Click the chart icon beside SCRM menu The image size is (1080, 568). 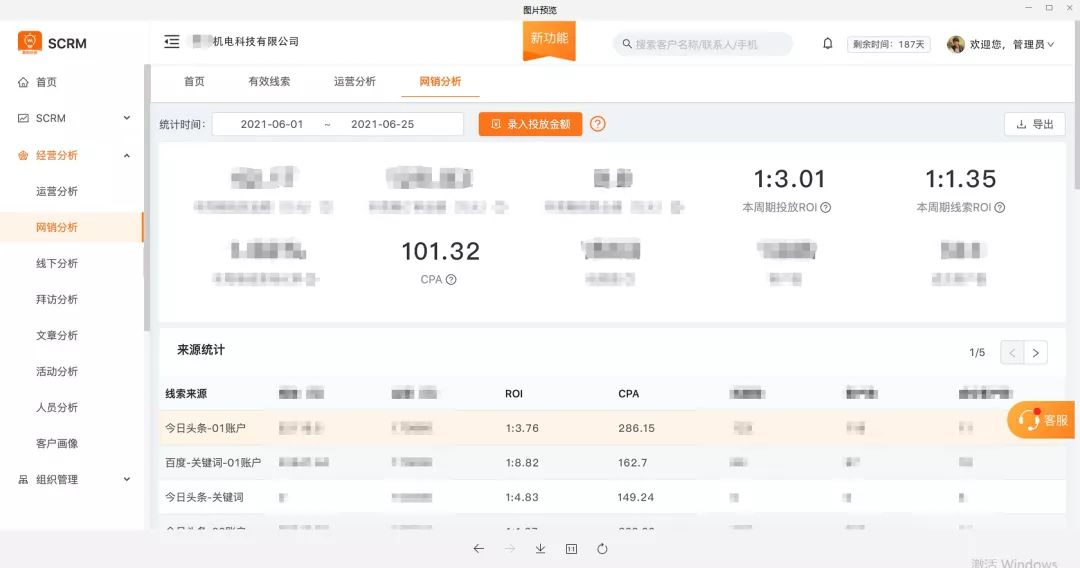click(x=23, y=118)
